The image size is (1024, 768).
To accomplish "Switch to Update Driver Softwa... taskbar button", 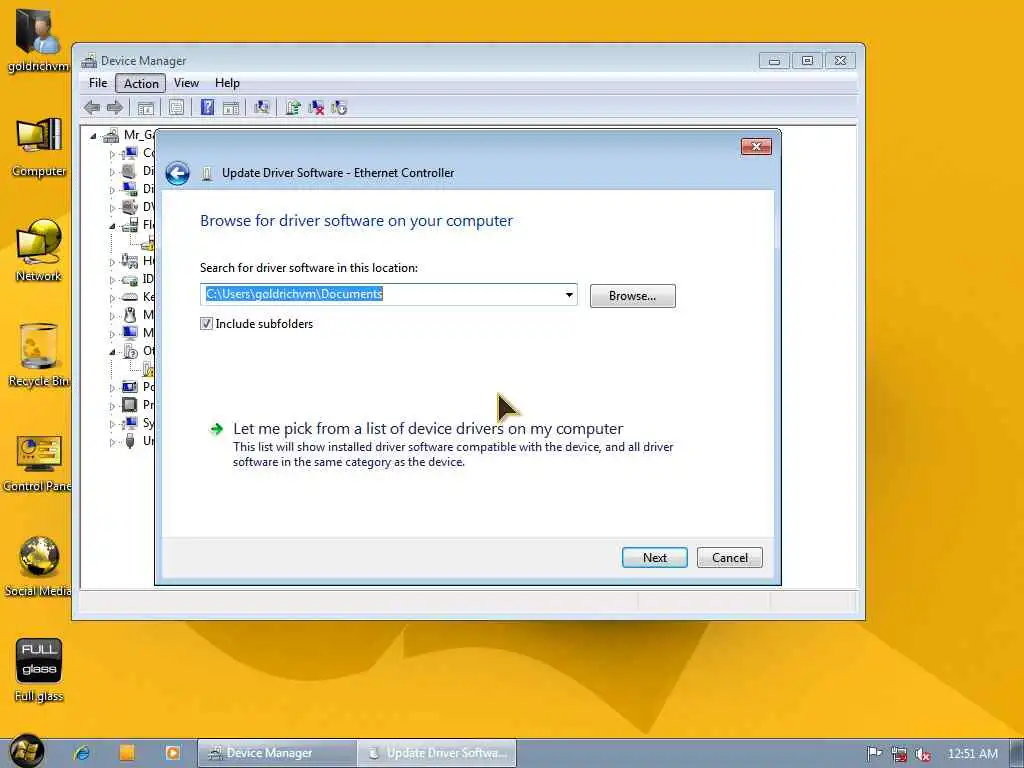I will (437, 753).
